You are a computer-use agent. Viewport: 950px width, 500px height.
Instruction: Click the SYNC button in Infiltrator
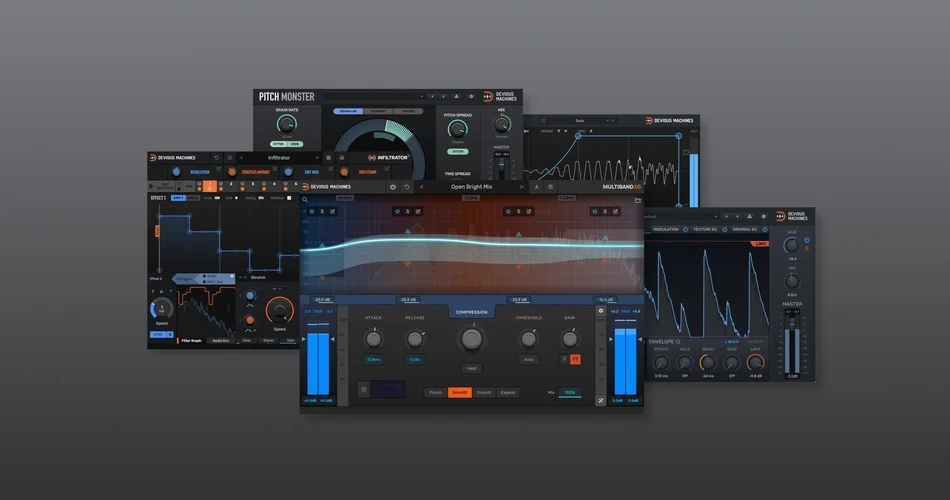click(158, 335)
